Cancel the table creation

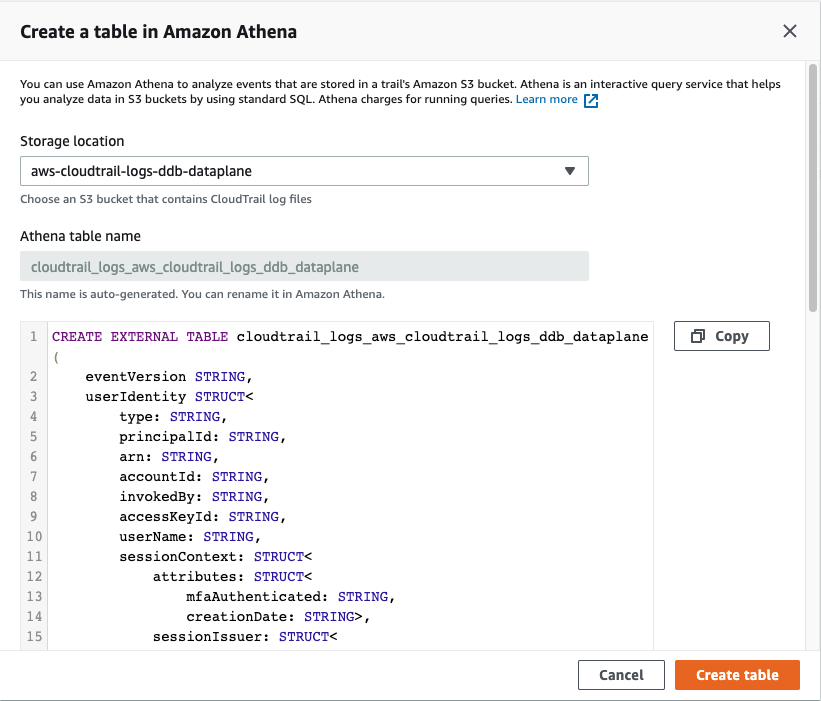point(621,674)
